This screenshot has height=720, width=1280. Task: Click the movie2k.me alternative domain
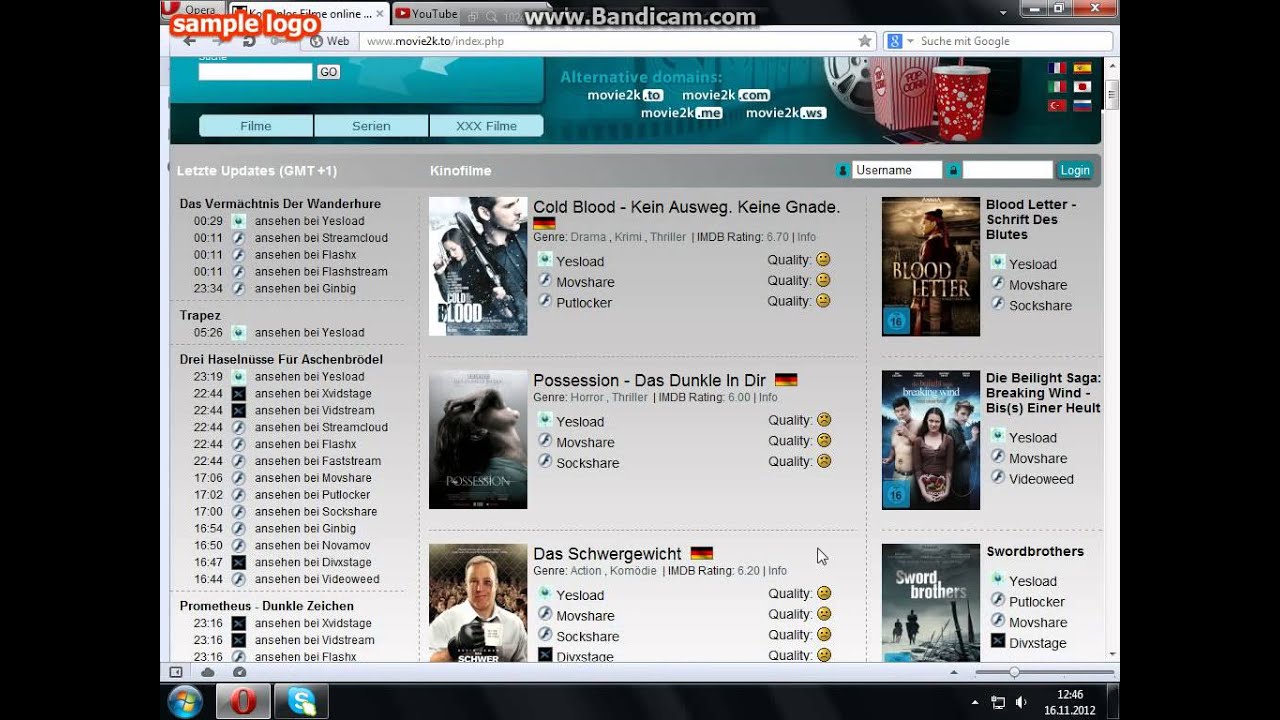(x=682, y=113)
